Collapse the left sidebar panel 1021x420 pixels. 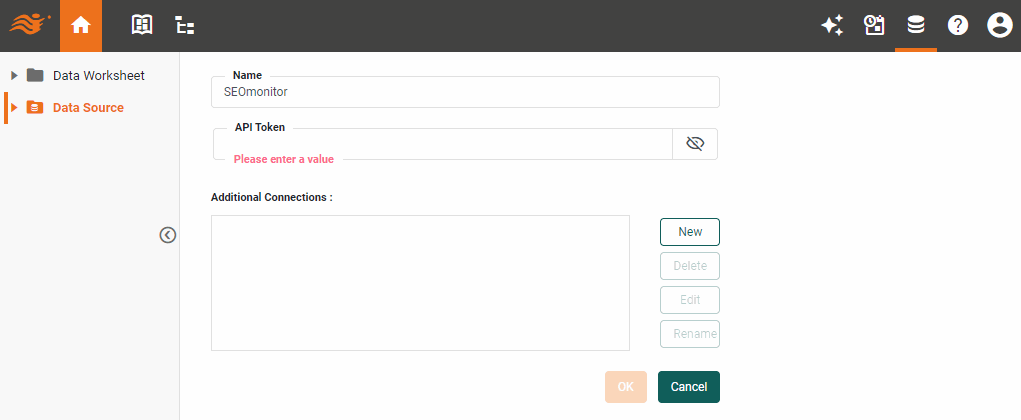pyautogui.click(x=168, y=235)
